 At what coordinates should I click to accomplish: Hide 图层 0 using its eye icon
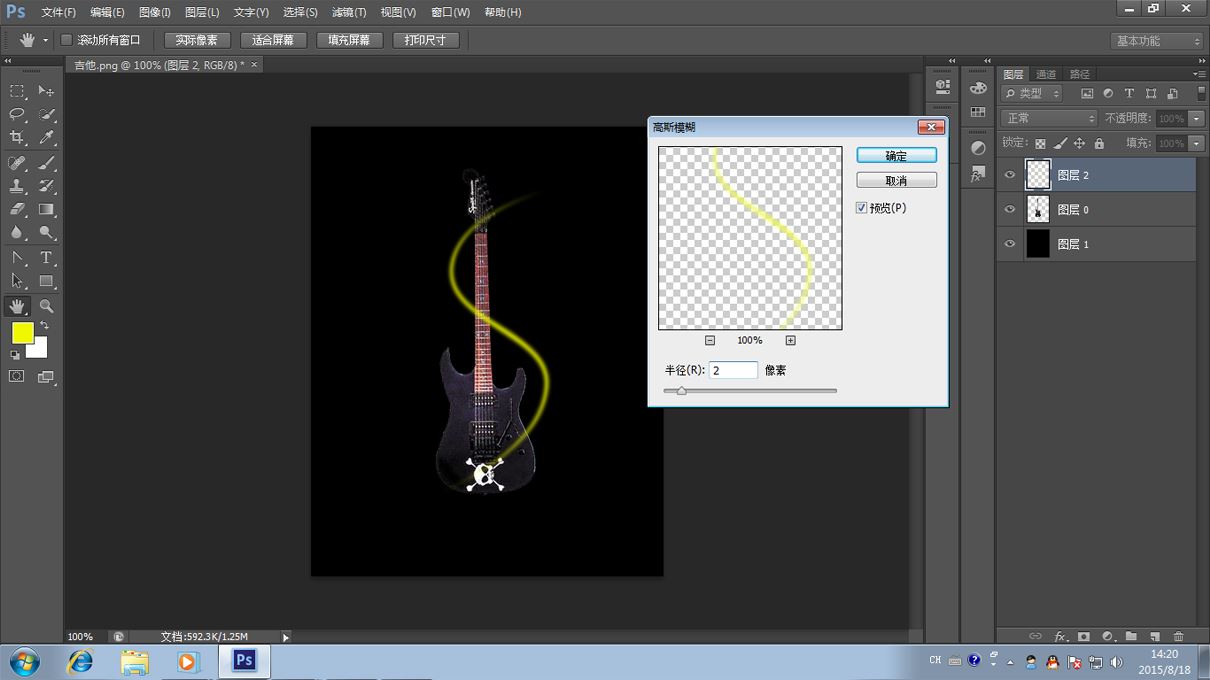click(x=1010, y=209)
